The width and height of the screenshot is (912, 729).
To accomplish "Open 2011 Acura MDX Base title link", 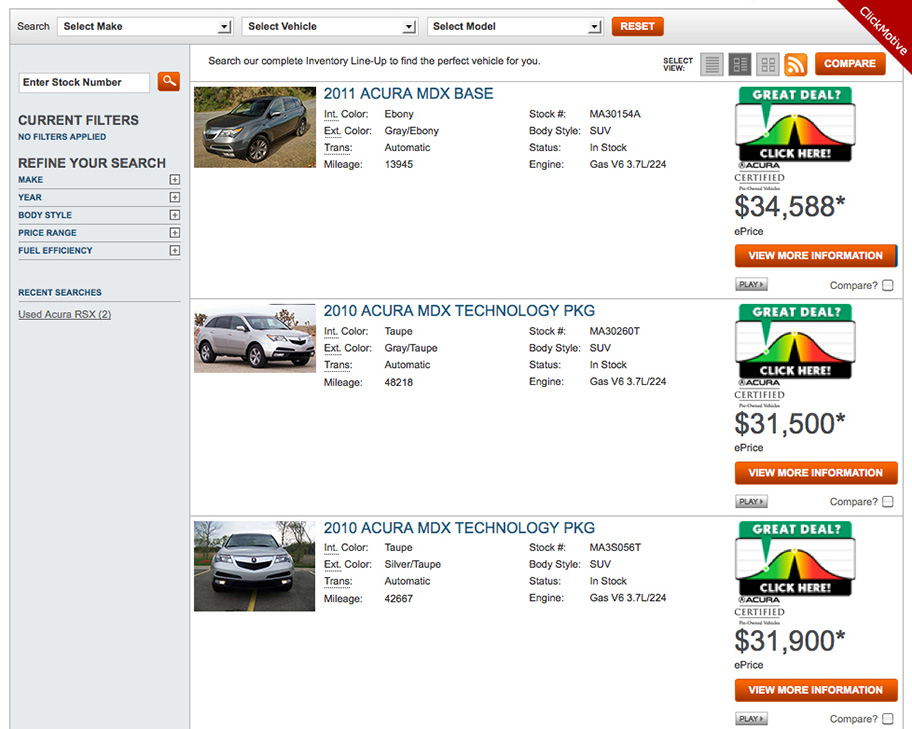I will pyautogui.click(x=408, y=94).
